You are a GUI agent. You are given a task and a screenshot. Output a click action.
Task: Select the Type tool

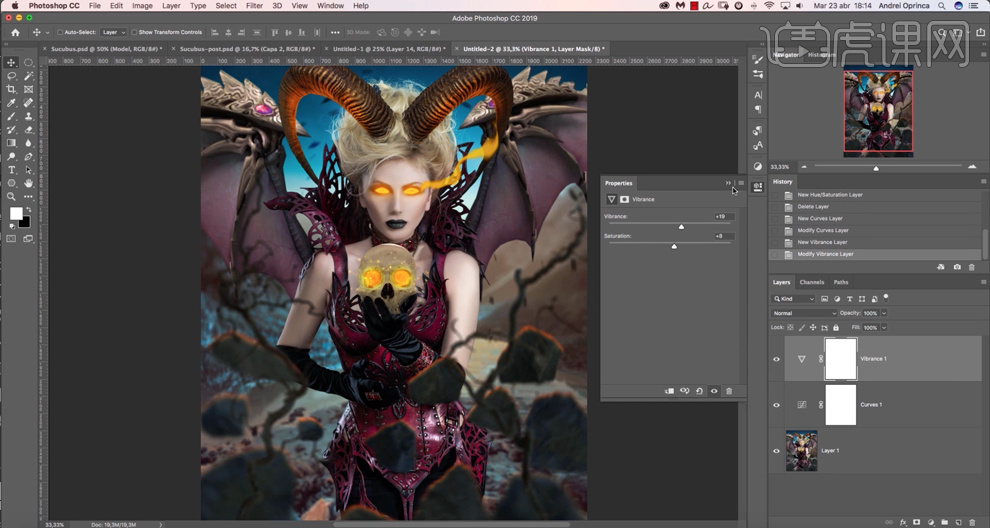click(11, 170)
